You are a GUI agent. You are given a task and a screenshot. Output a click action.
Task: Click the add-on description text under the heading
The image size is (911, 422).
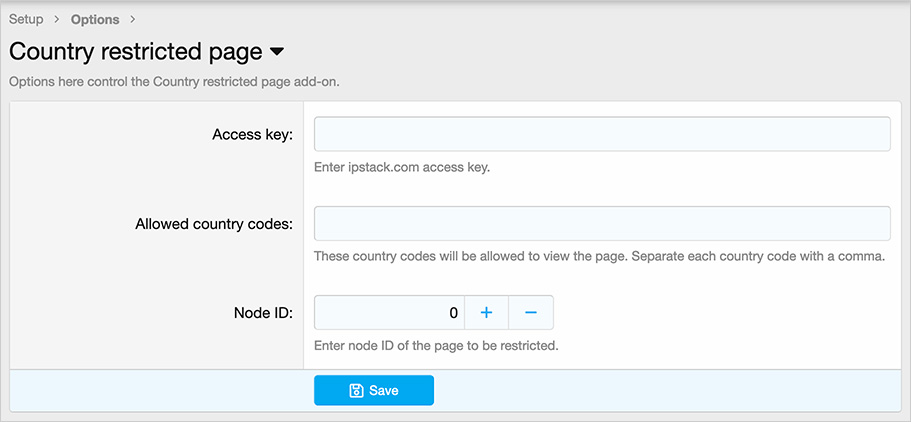coord(174,81)
